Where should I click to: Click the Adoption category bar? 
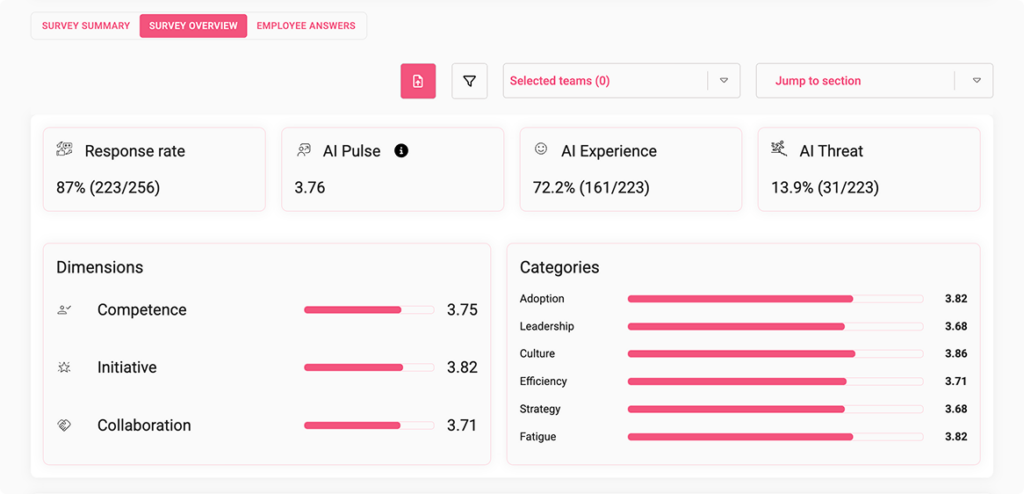[x=775, y=299]
